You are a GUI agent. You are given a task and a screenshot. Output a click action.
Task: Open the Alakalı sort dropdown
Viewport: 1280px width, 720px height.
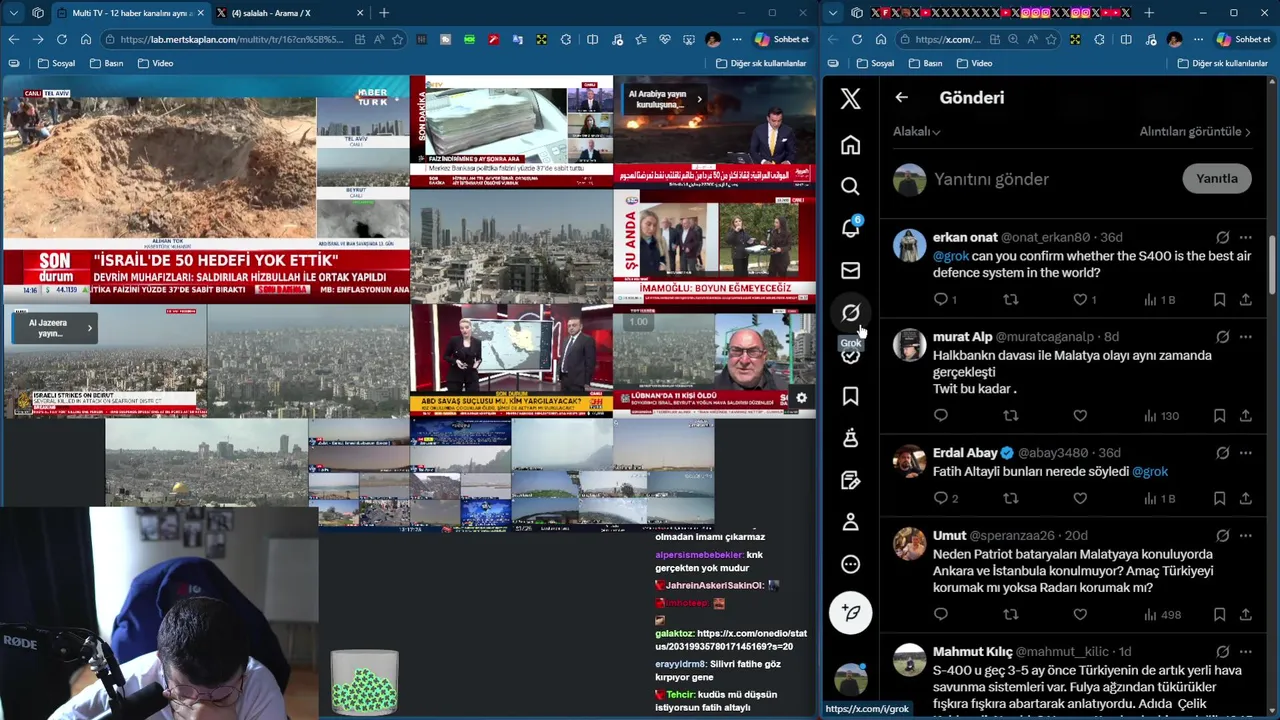click(916, 131)
